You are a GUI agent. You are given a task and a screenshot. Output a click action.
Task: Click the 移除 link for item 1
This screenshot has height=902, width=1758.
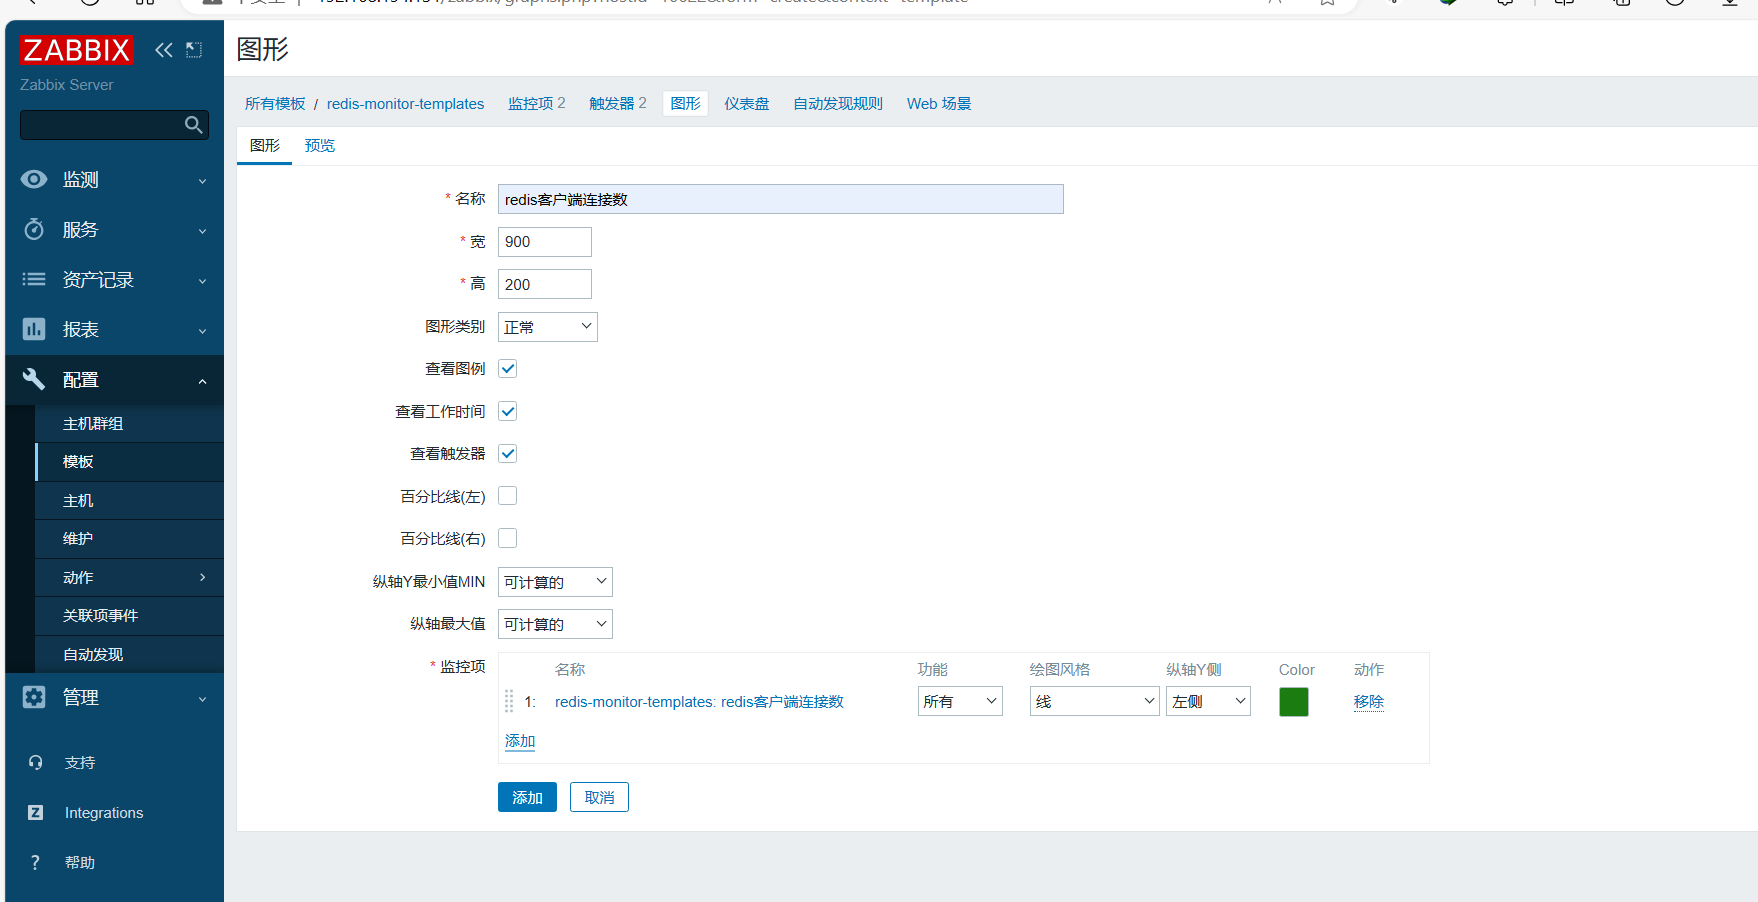1368,702
